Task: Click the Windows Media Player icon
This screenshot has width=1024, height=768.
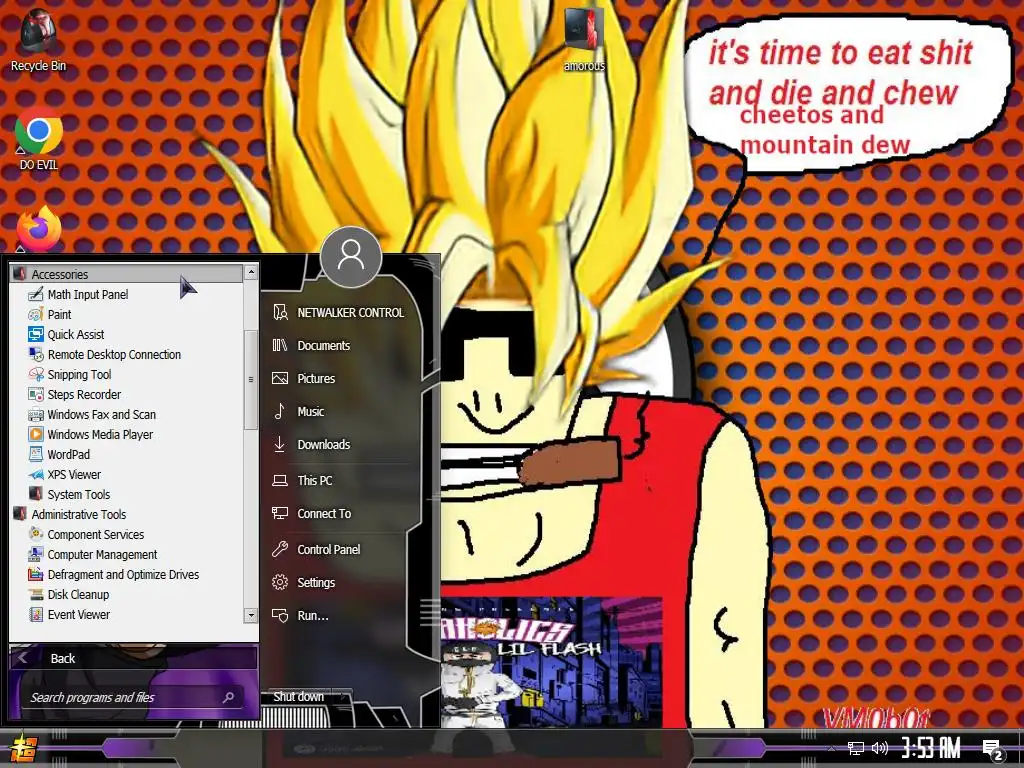Action: 36,434
